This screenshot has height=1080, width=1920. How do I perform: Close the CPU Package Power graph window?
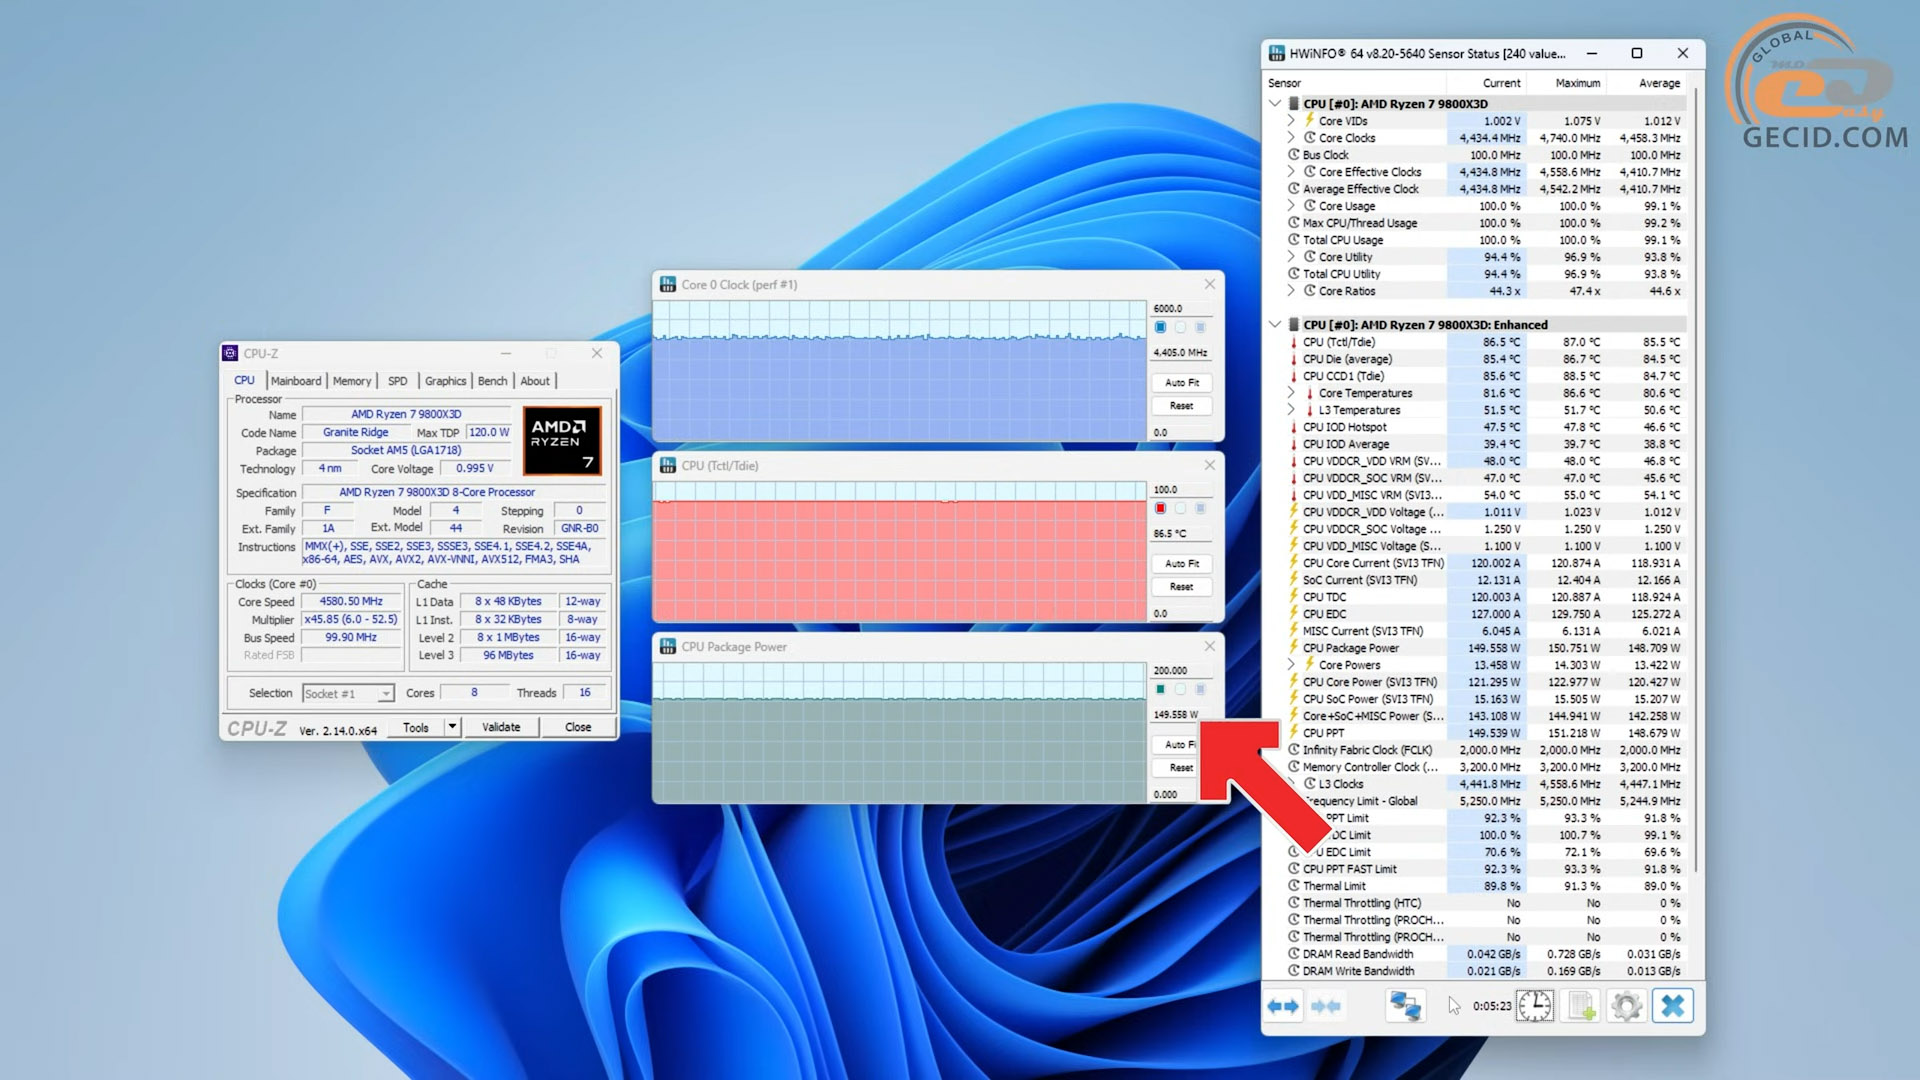pos(1210,646)
